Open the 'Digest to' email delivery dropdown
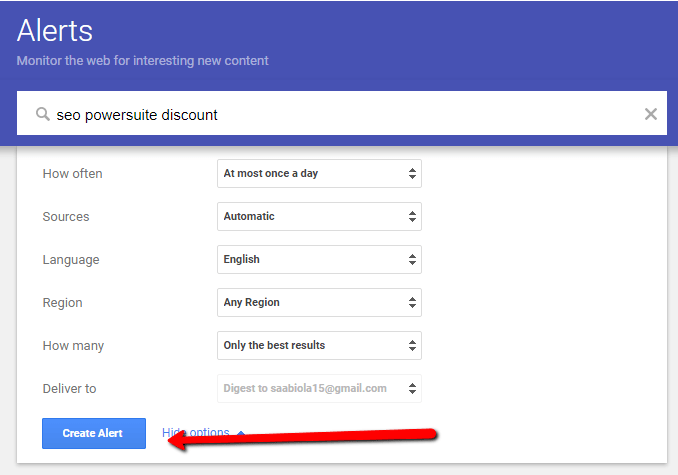 319,388
